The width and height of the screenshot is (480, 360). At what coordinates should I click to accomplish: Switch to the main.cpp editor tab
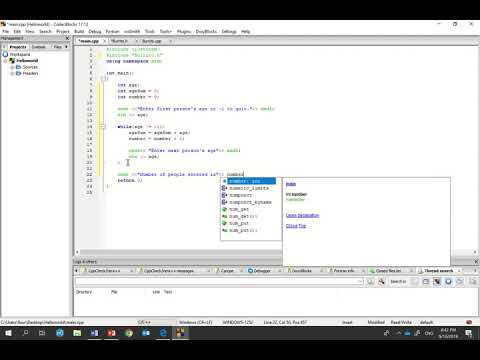pyautogui.click(x=89, y=41)
